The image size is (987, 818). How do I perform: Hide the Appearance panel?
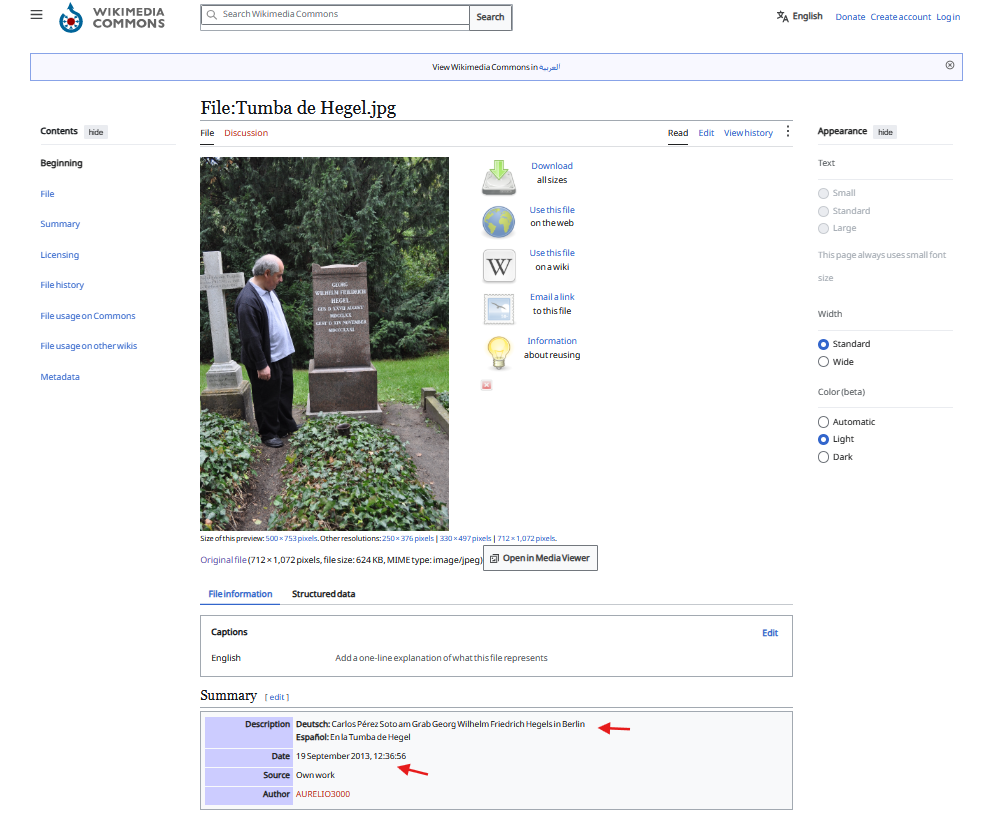[885, 132]
